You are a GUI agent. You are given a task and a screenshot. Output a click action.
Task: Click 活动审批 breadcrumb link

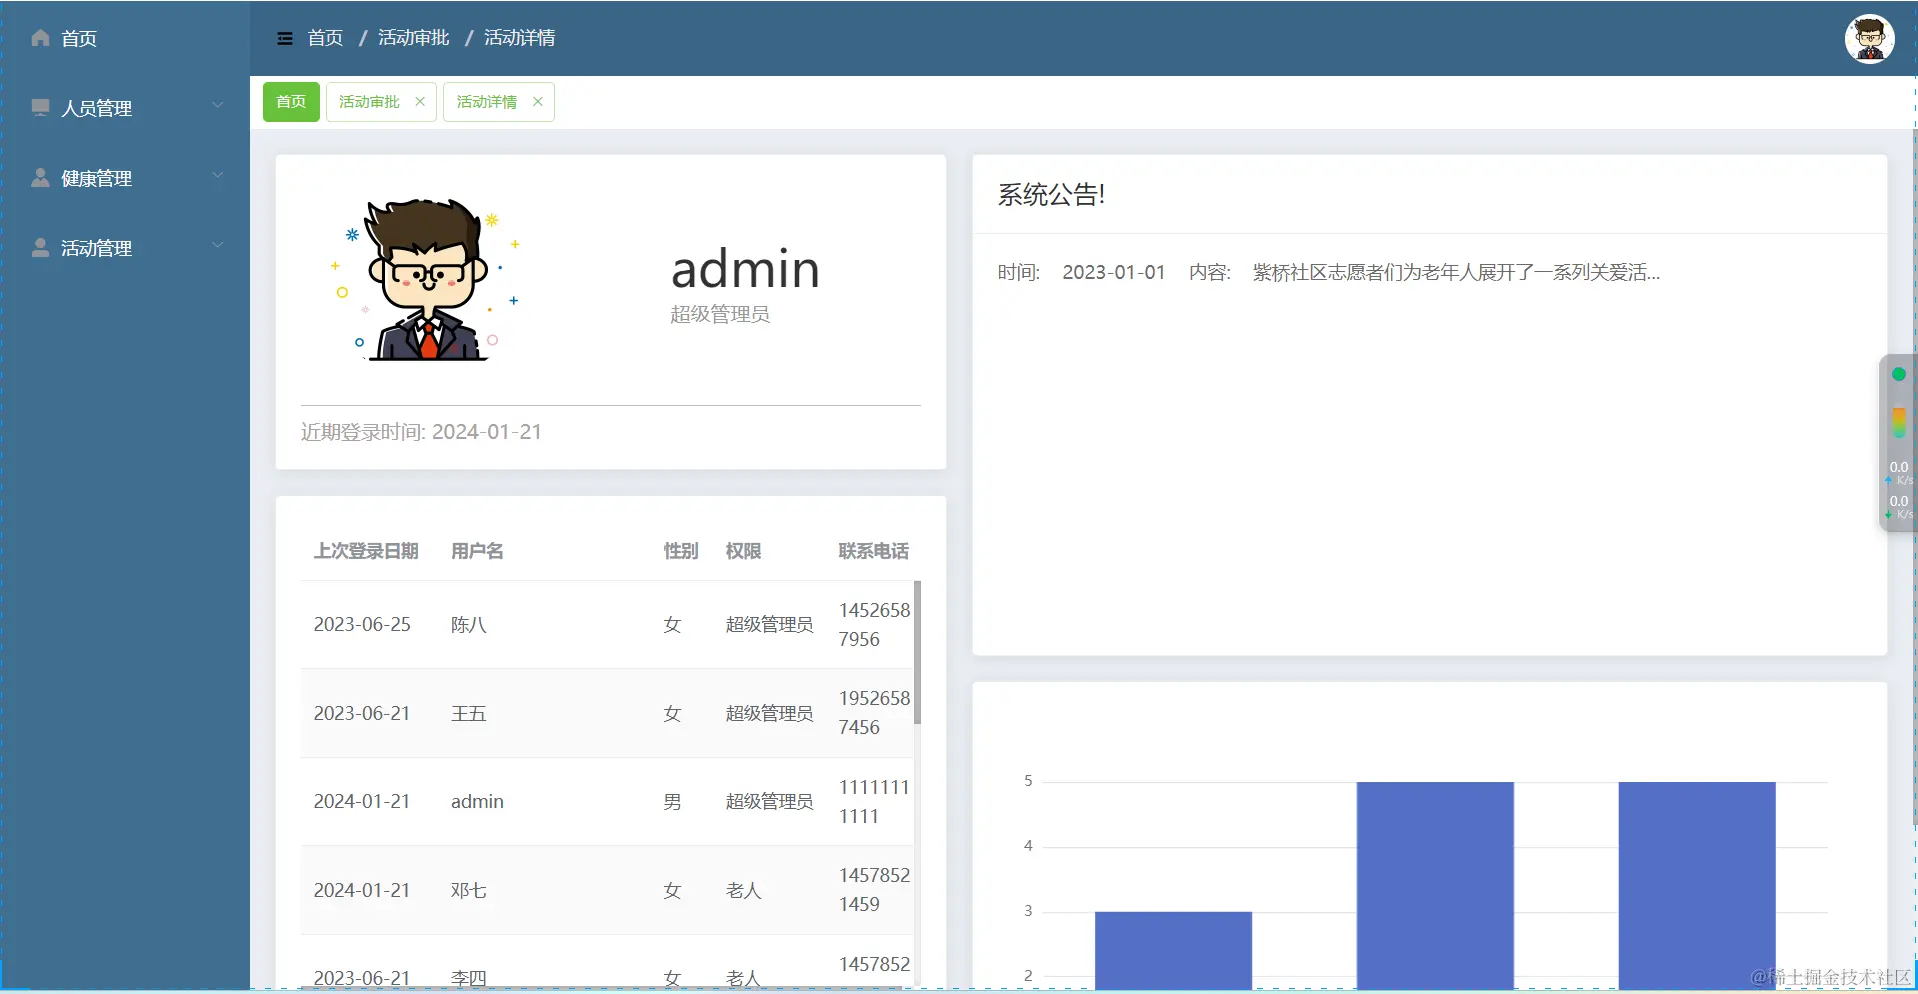413,38
